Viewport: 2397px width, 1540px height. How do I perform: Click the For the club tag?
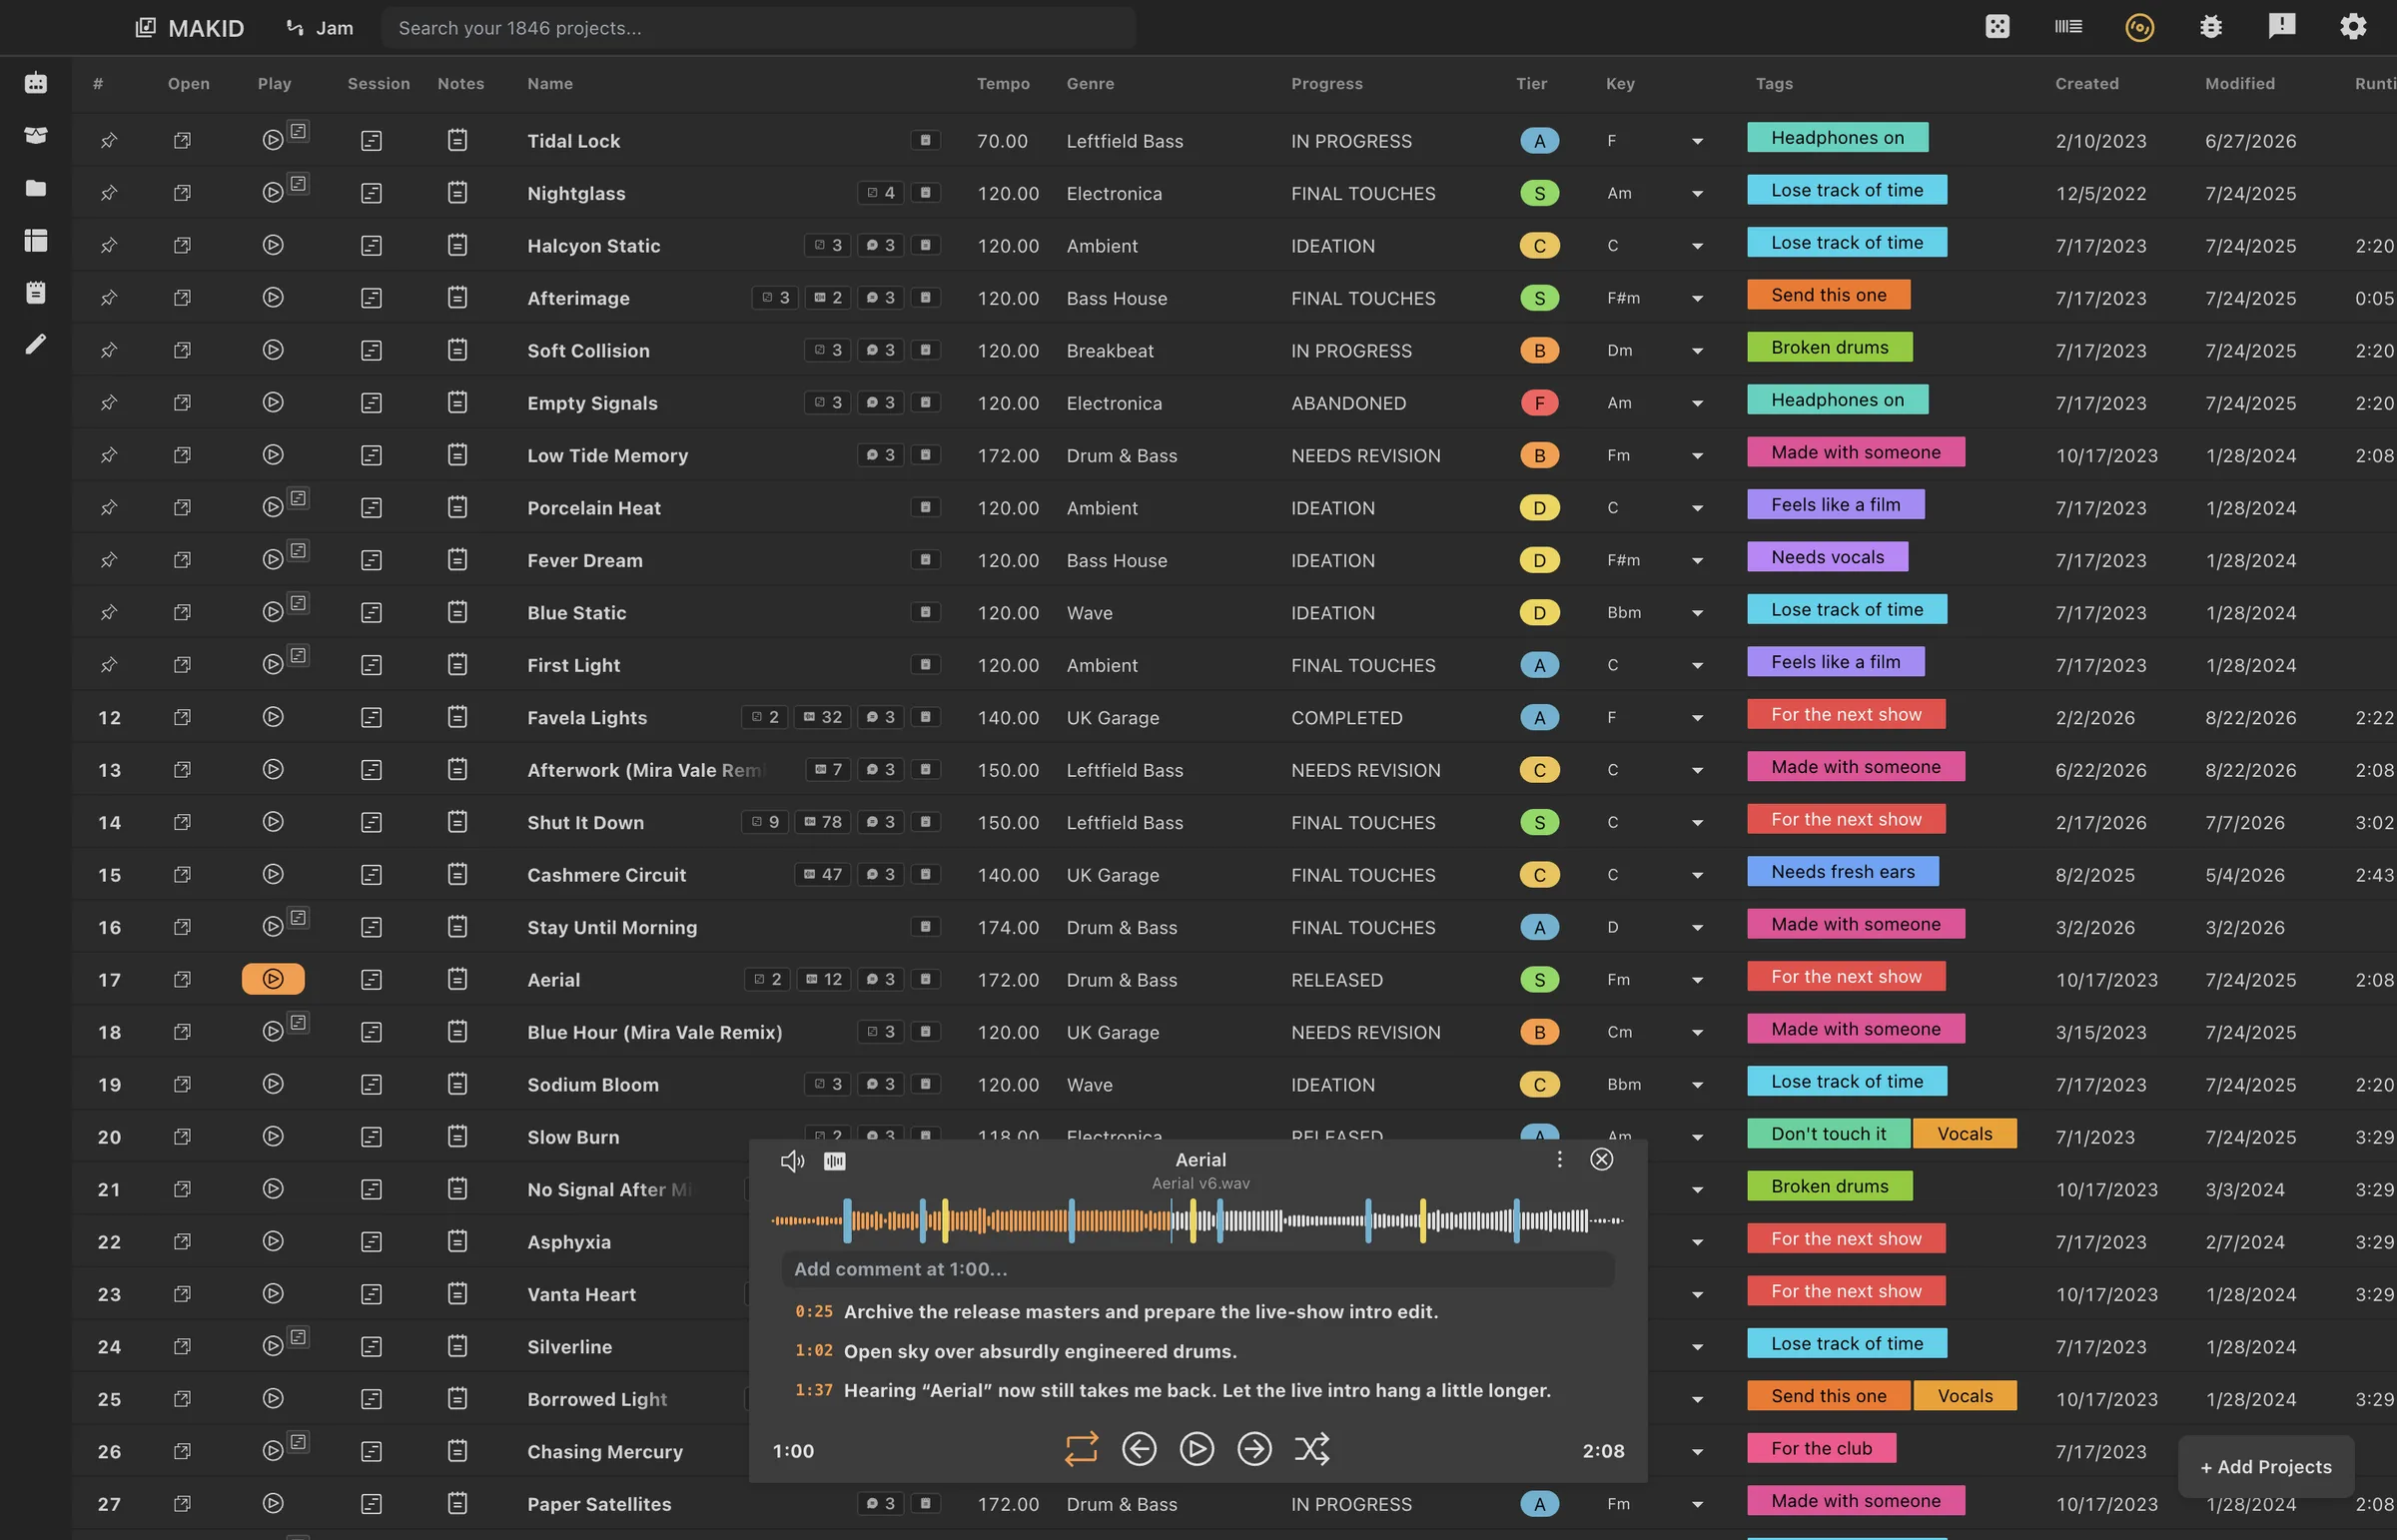point(1821,1448)
